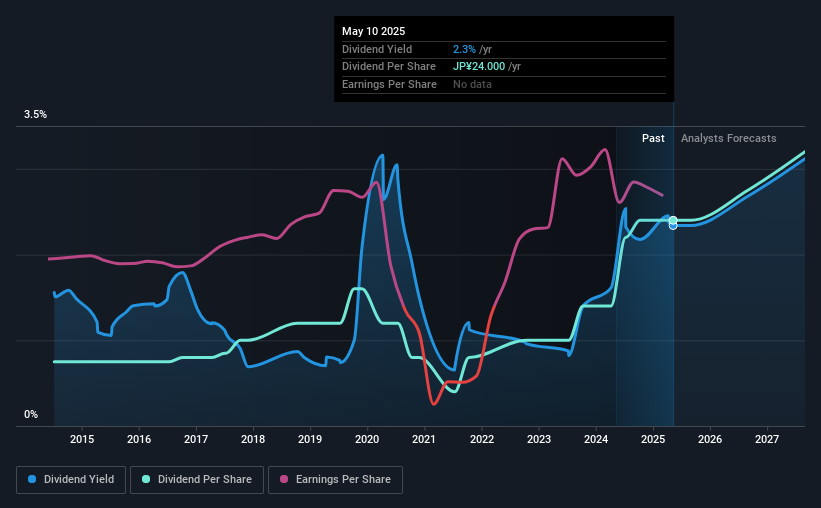Viewport: 821px width, 508px height.
Task: Click the 2019 x-axis label
Action: tap(310, 439)
